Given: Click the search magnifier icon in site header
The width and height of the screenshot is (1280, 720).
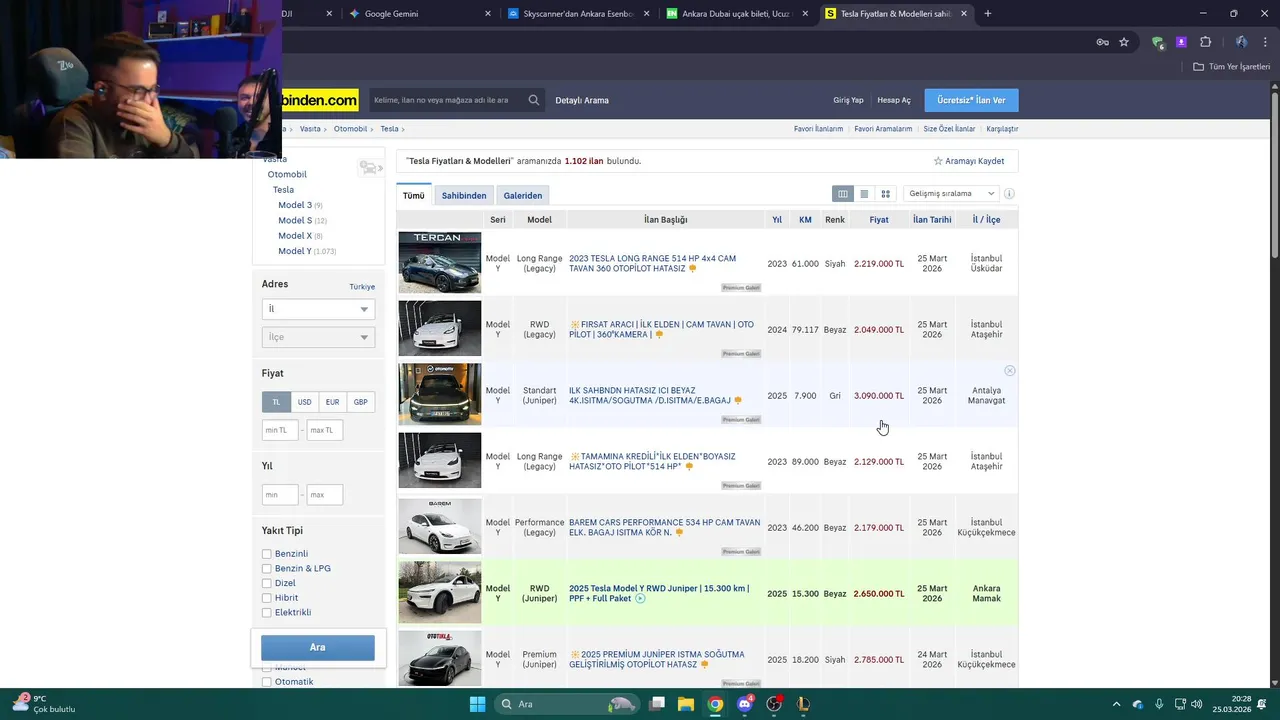Looking at the screenshot, I should (x=534, y=100).
